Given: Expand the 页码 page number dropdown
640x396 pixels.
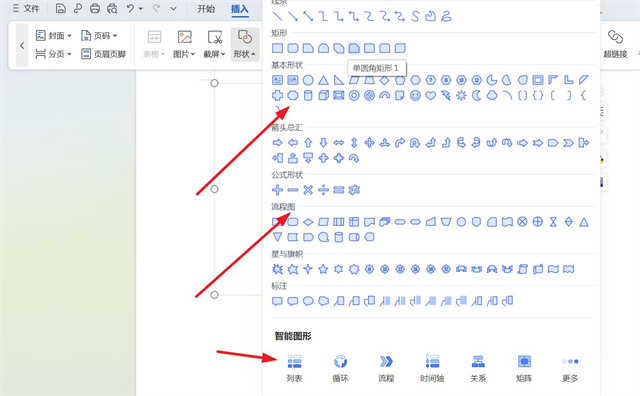Looking at the screenshot, I should tap(99, 36).
